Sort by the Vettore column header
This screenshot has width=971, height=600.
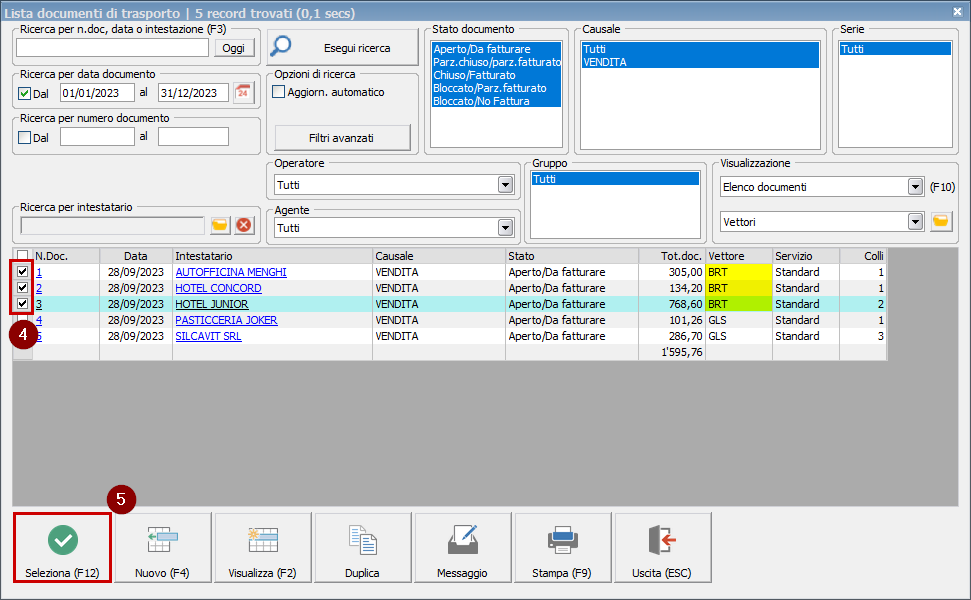(739, 256)
